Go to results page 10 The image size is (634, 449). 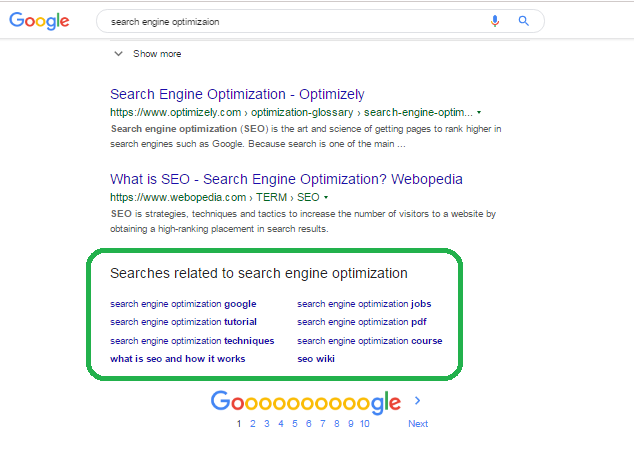[365, 424]
